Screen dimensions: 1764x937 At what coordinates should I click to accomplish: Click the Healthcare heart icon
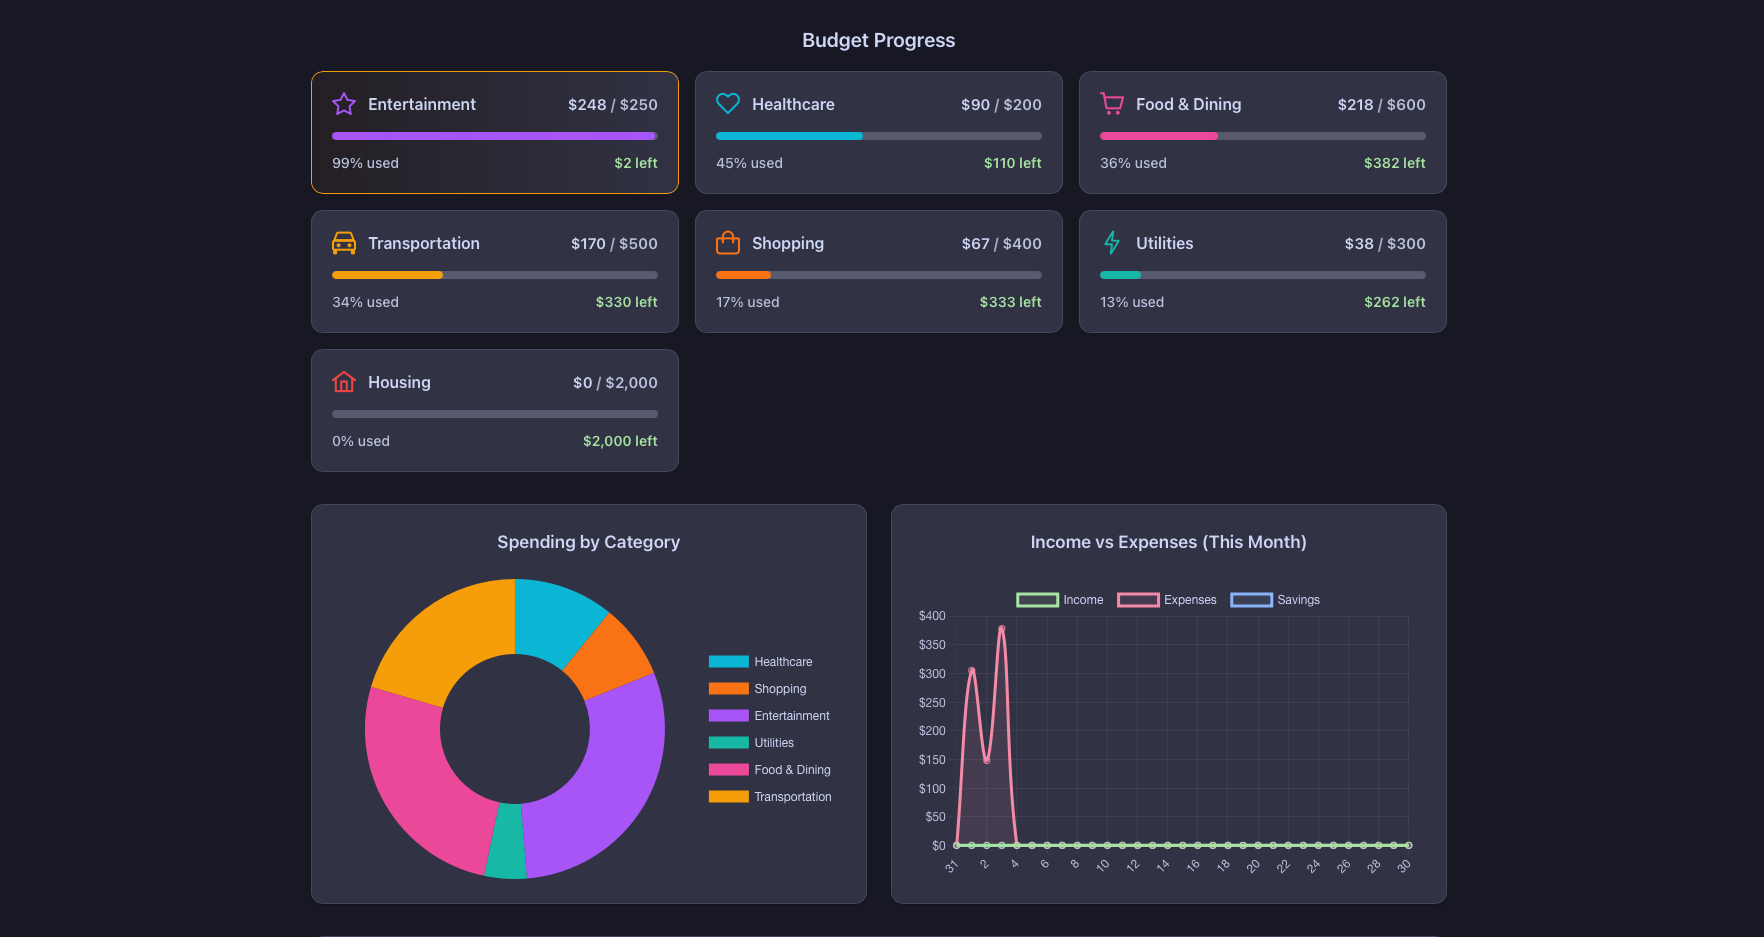click(x=728, y=103)
